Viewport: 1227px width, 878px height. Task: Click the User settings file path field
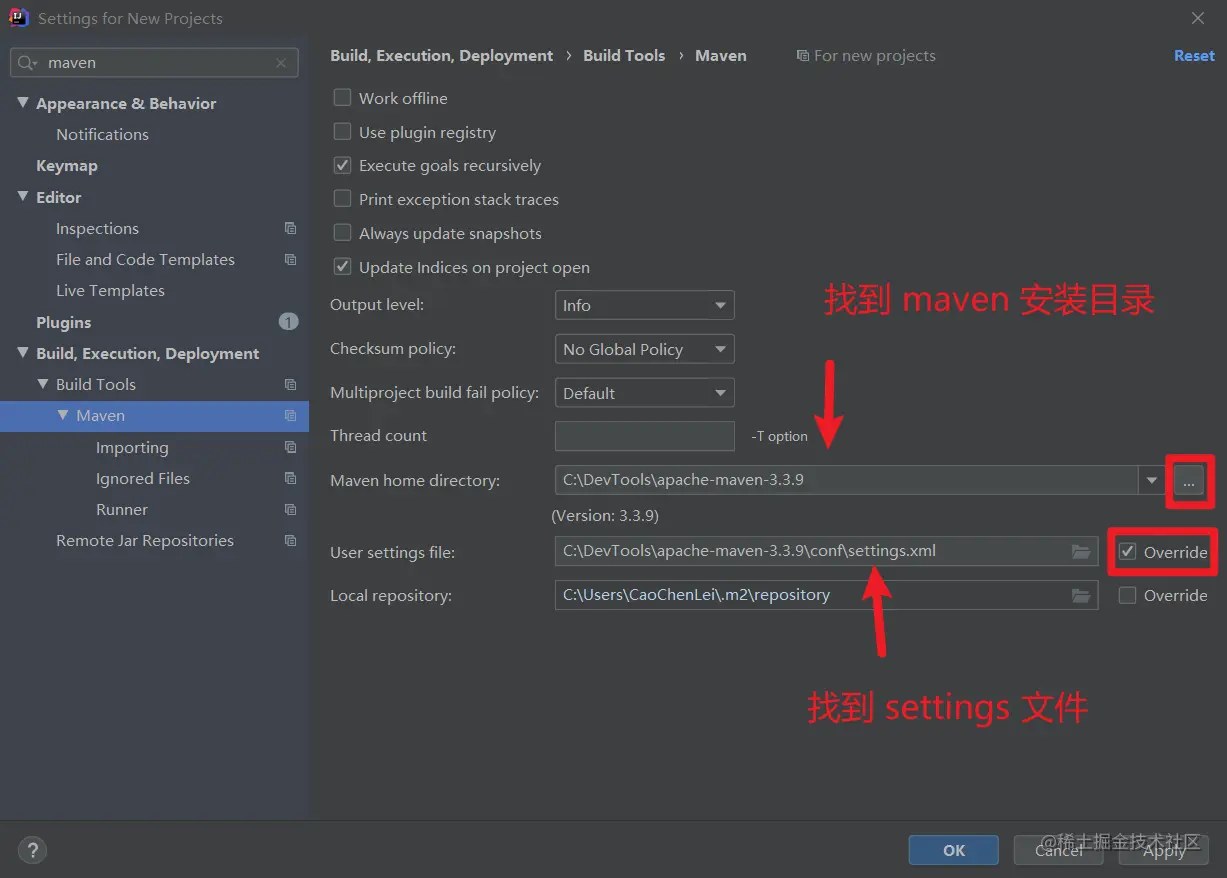[x=826, y=551]
